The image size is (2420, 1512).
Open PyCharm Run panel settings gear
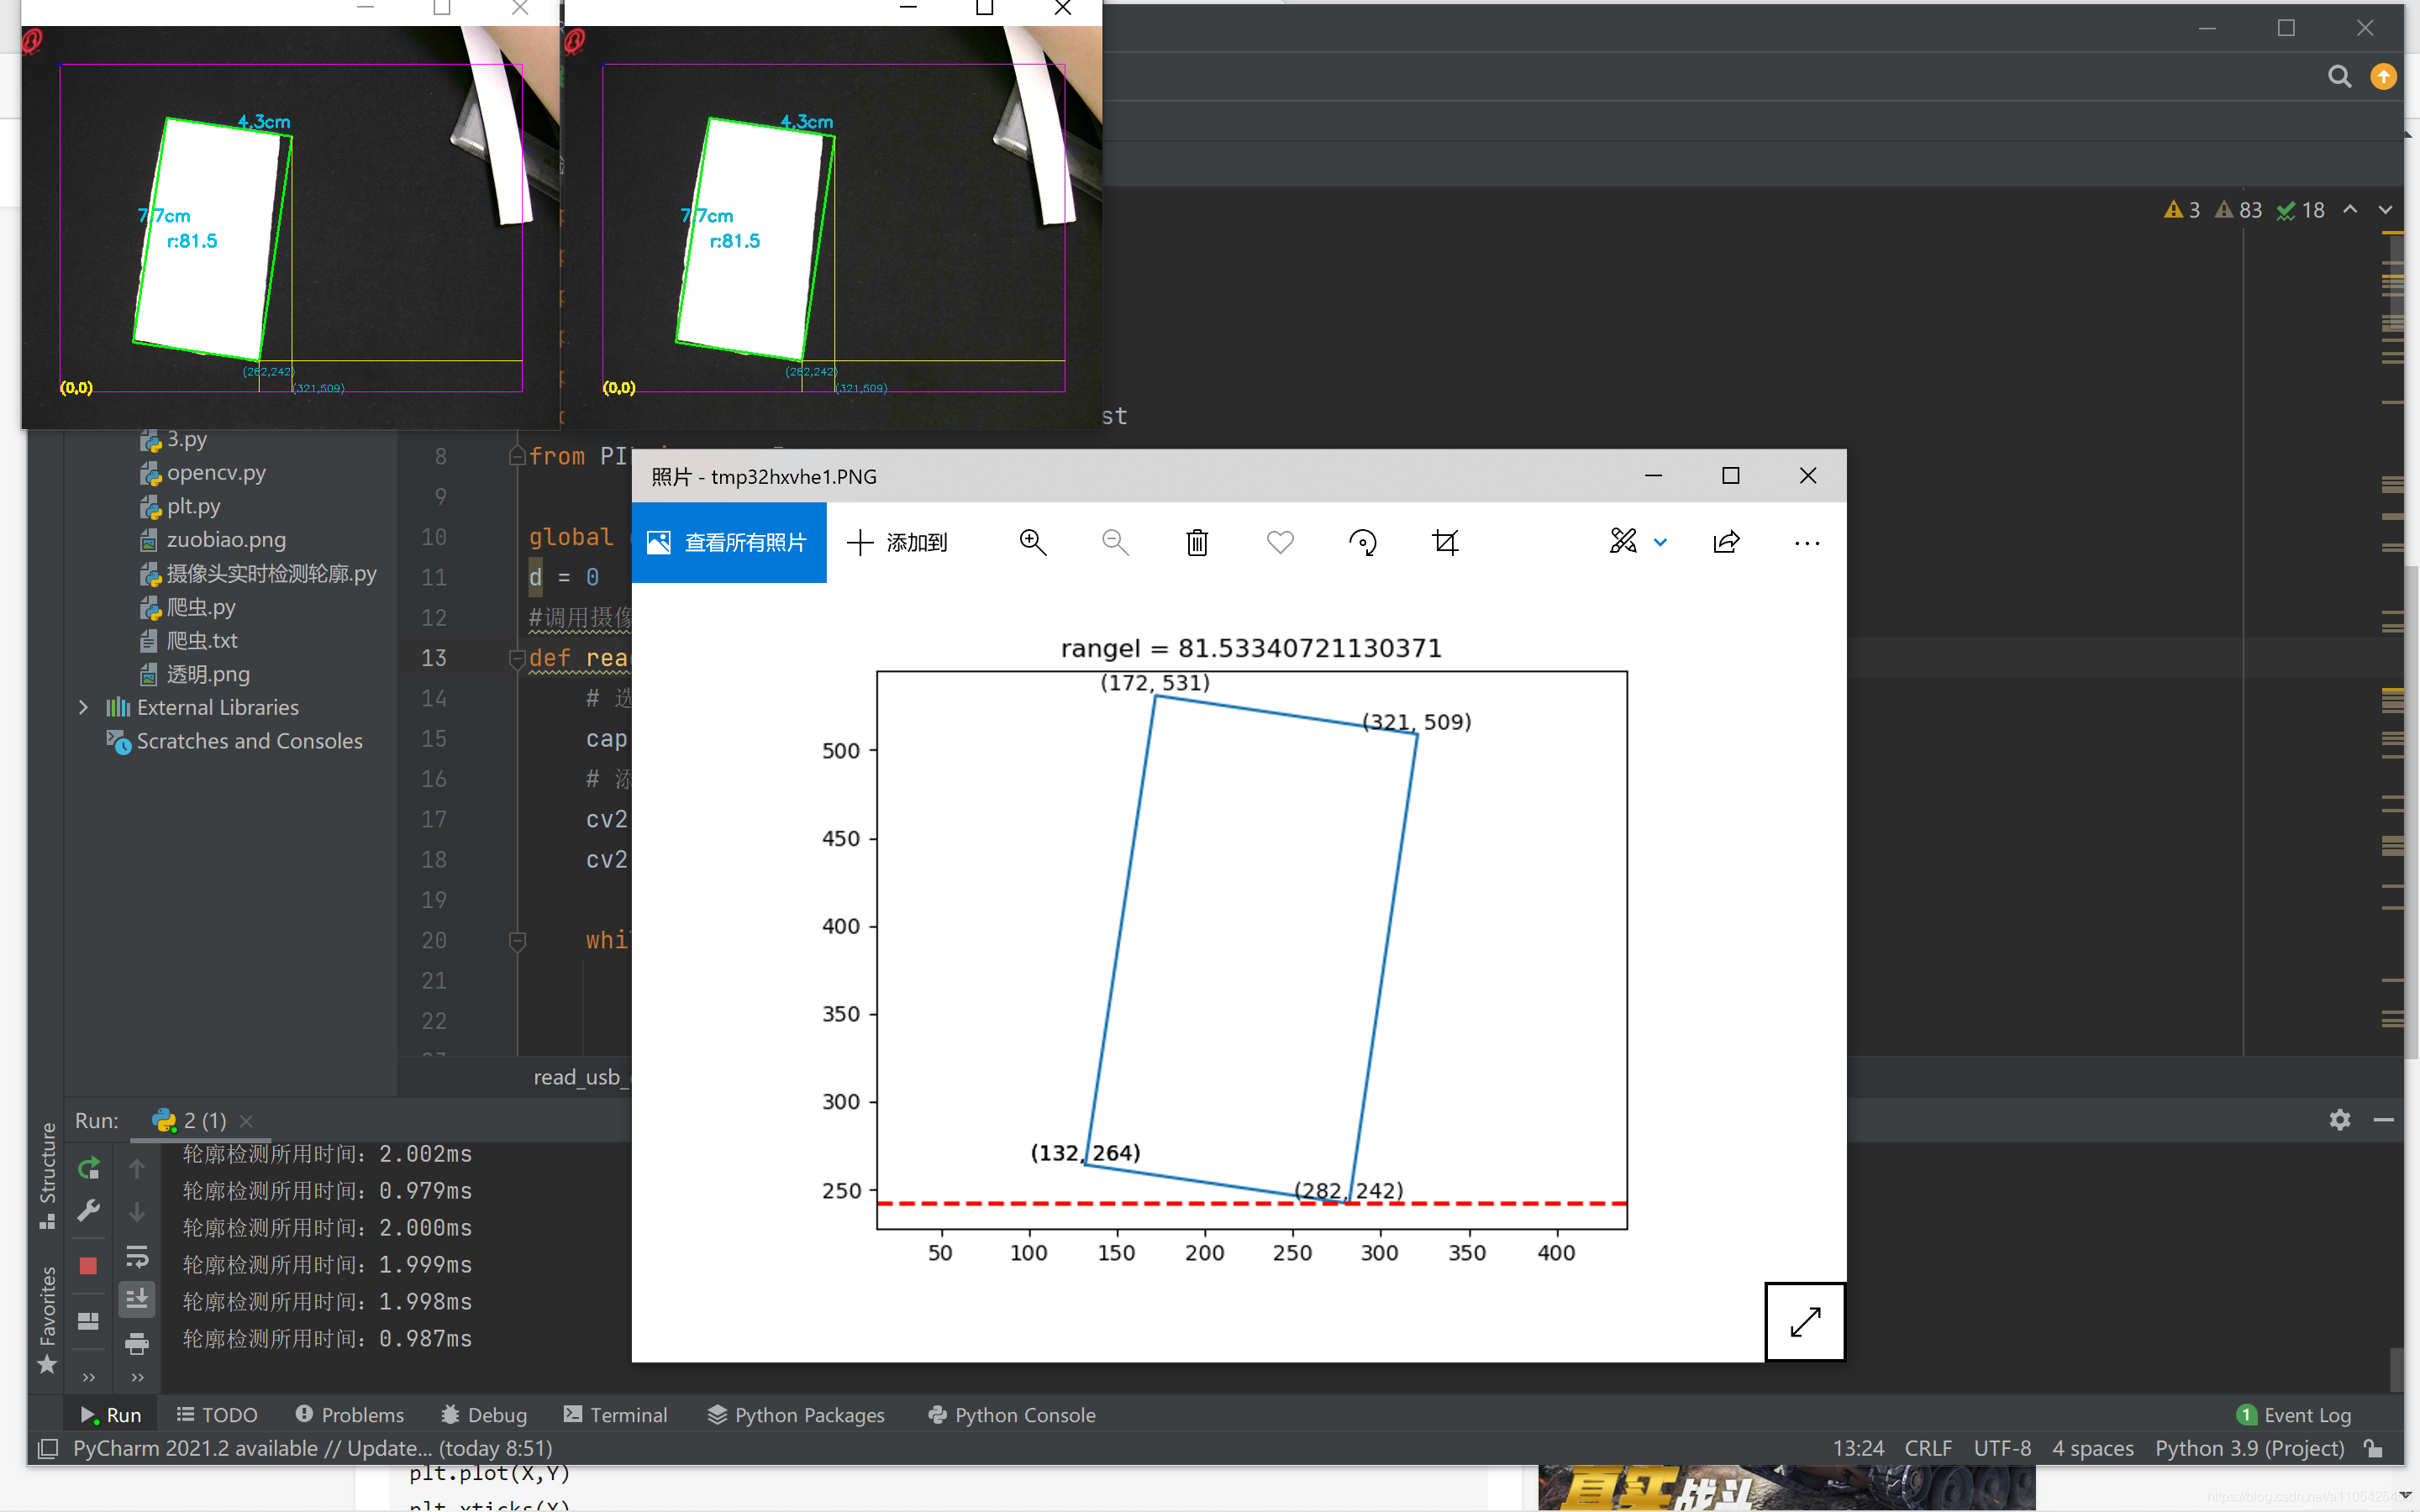pyautogui.click(x=2339, y=1120)
